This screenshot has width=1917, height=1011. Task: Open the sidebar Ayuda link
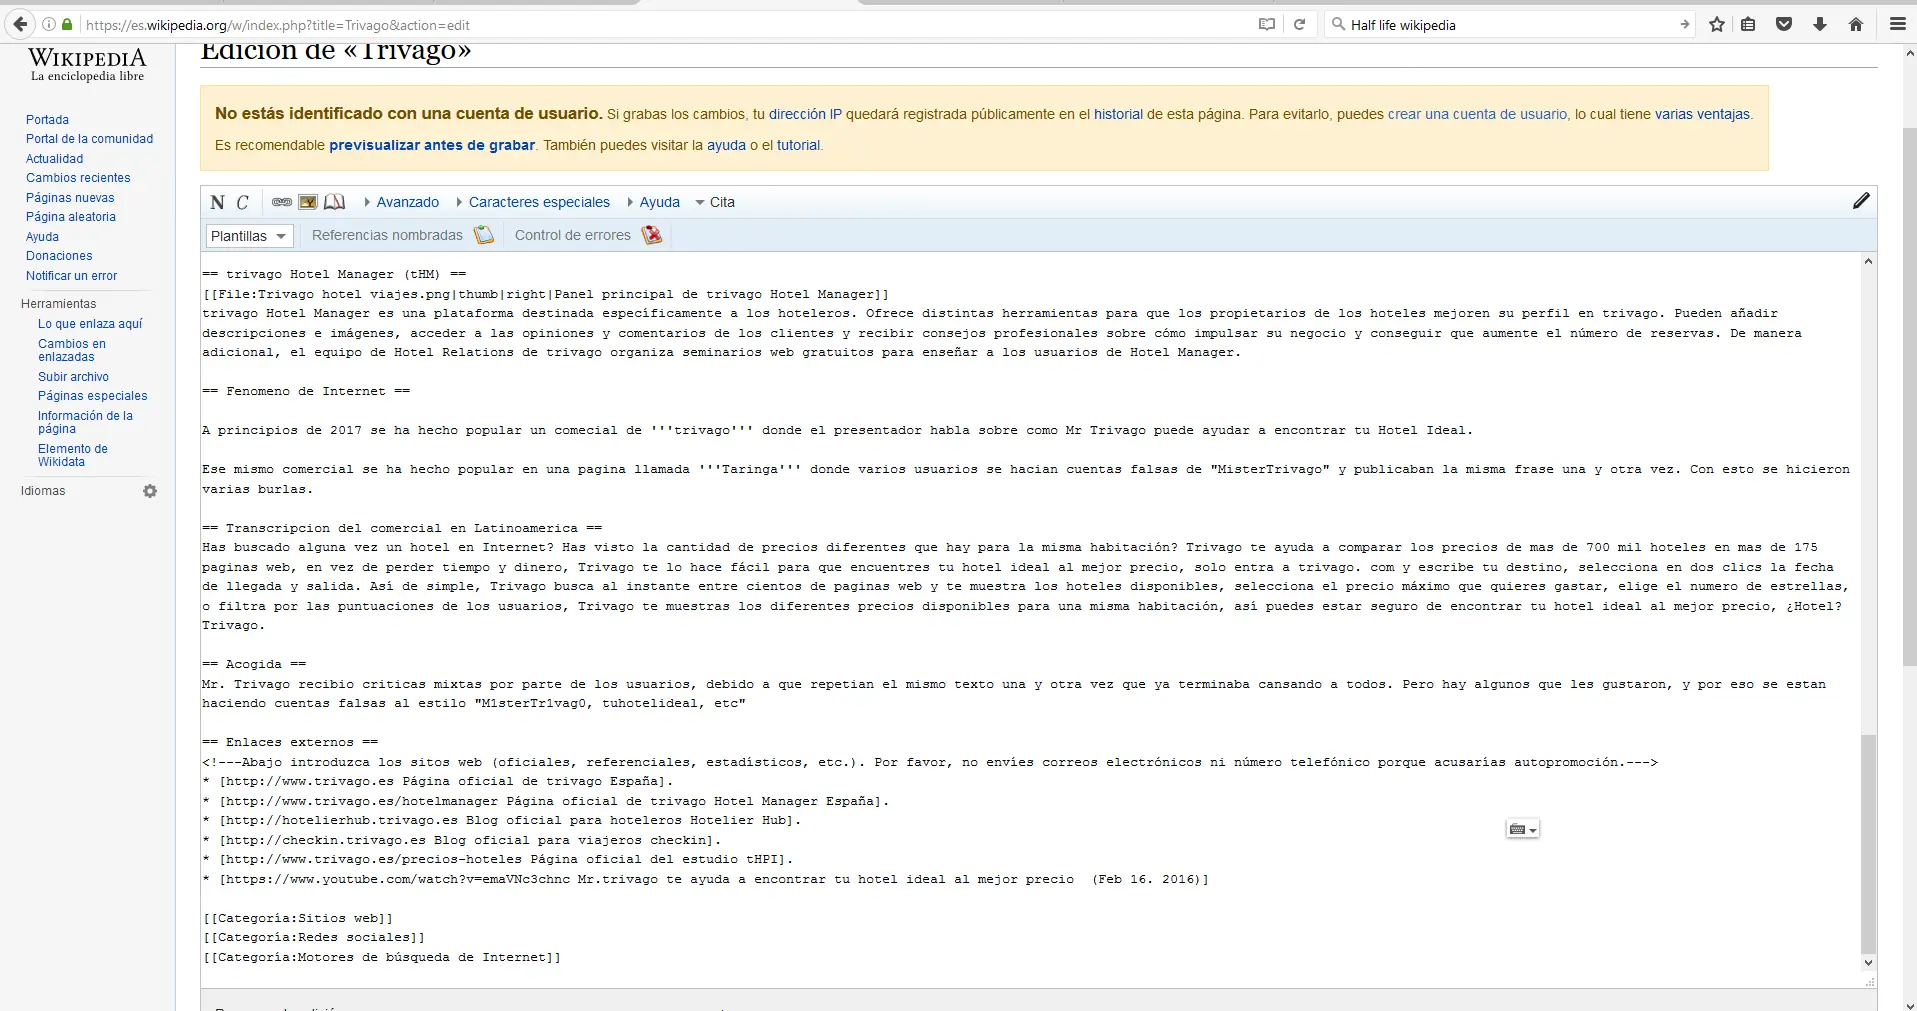42,237
